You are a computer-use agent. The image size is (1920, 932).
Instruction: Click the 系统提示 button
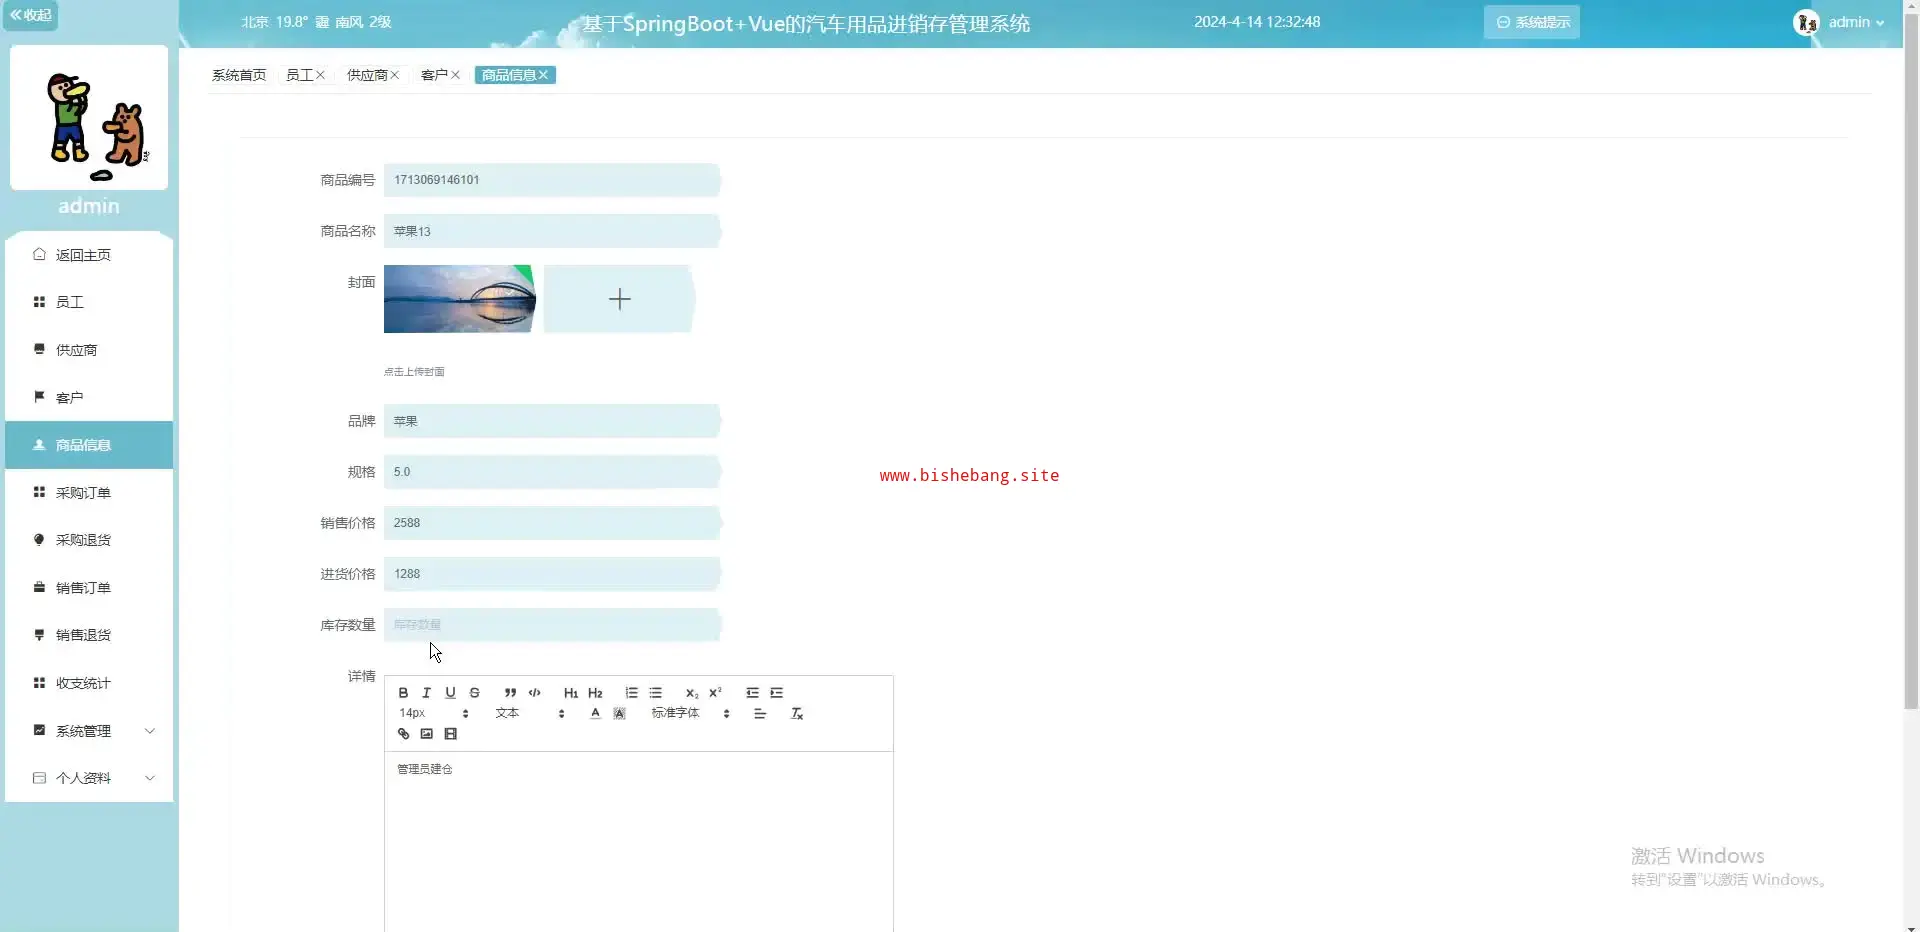coord(1532,22)
